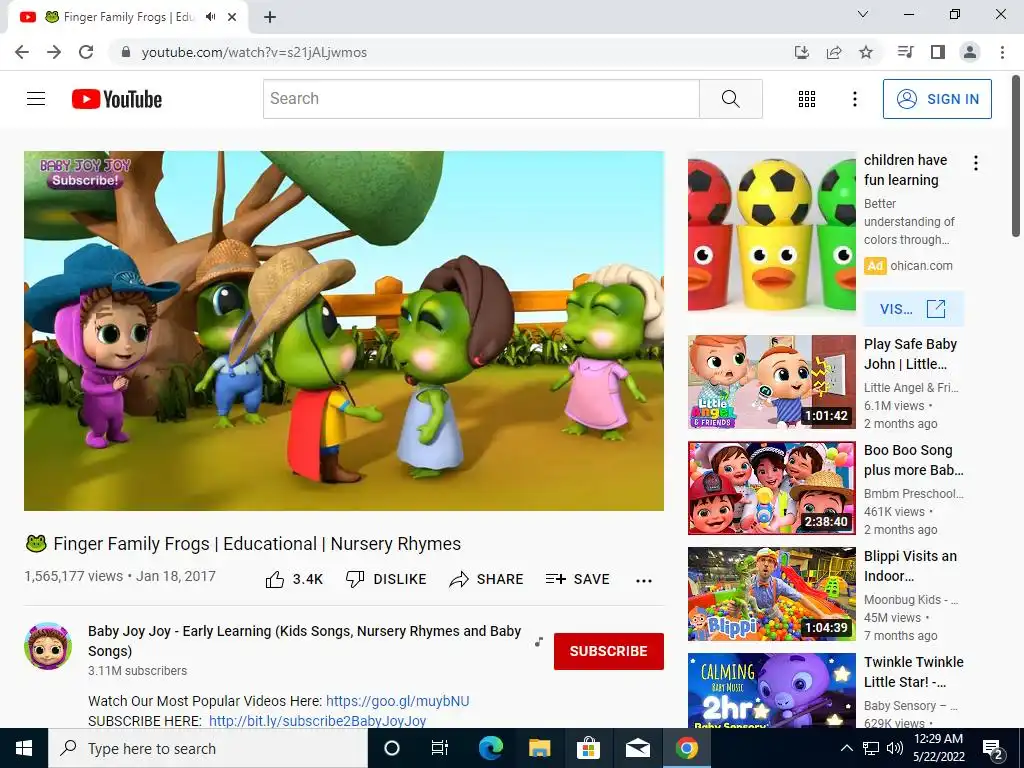Visit the ohican.com advertiser site
This screenshot has height=768, width=1024.
[913, 309]
